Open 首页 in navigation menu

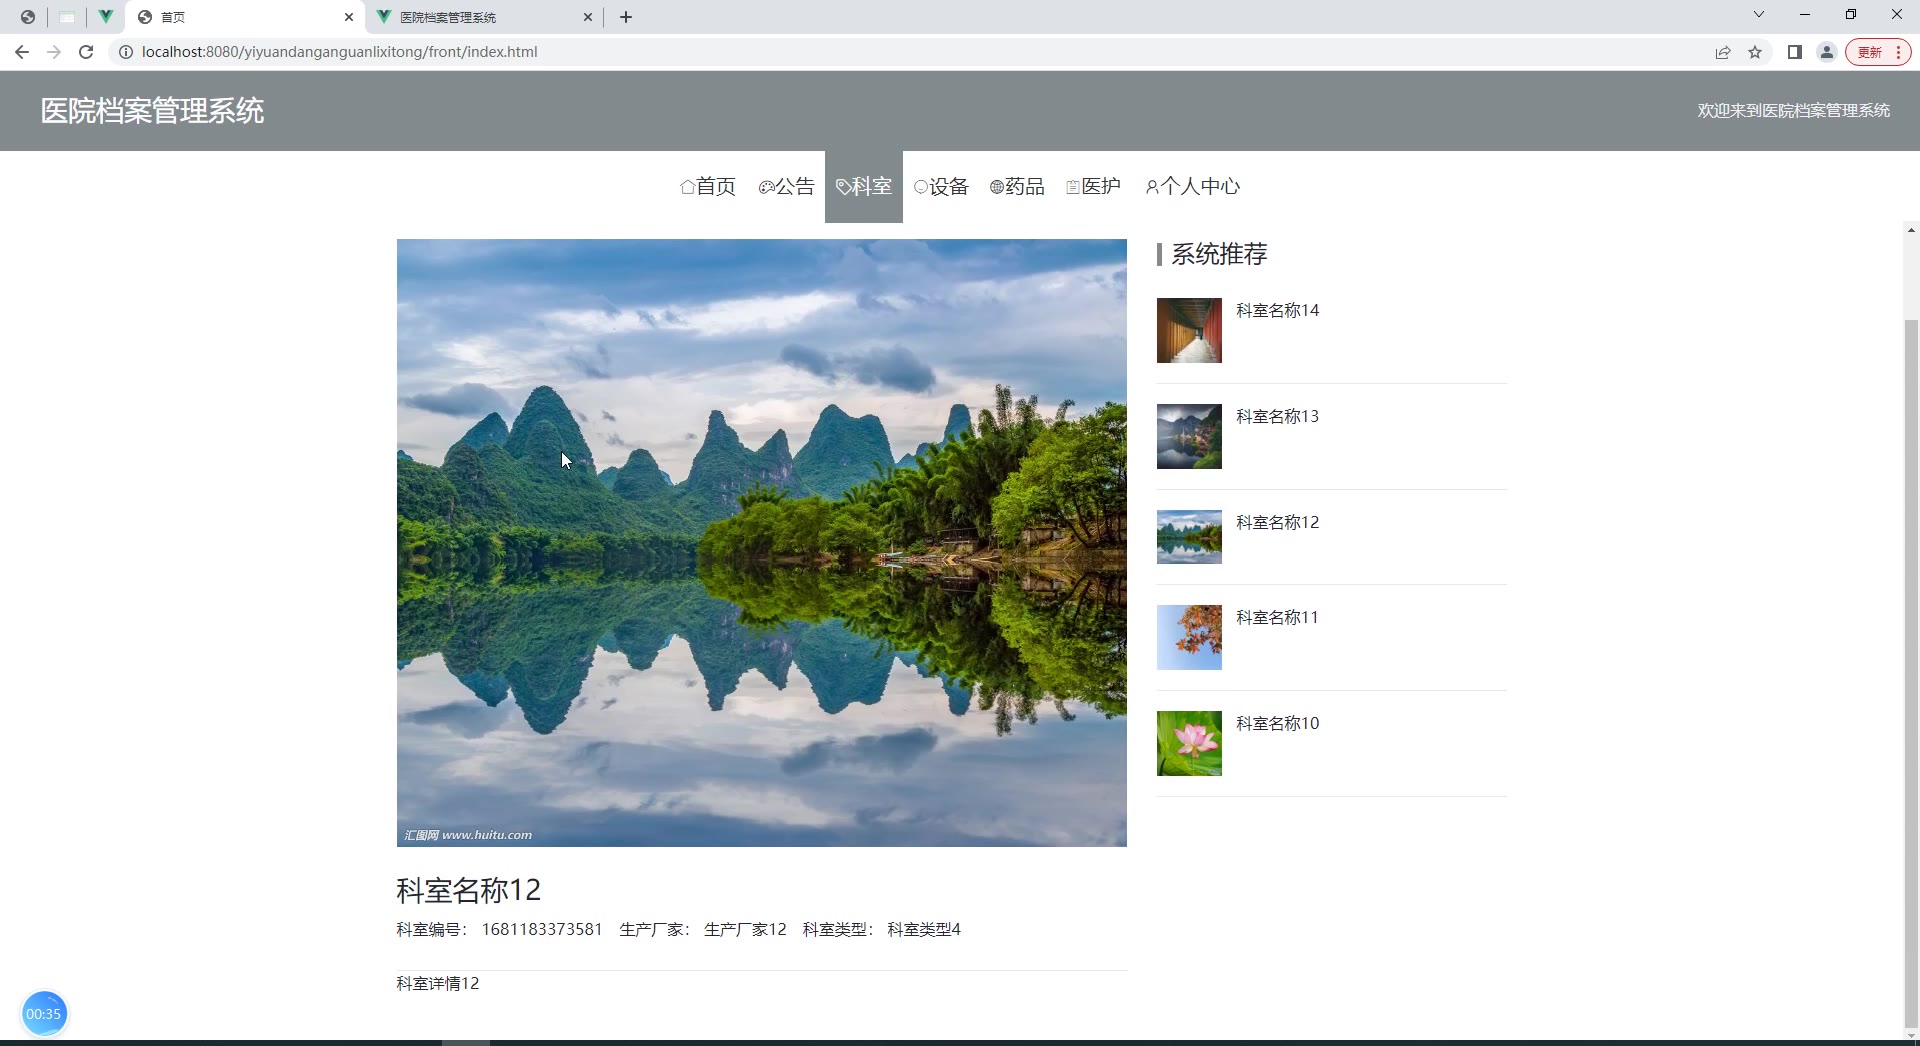pos(708,186)
